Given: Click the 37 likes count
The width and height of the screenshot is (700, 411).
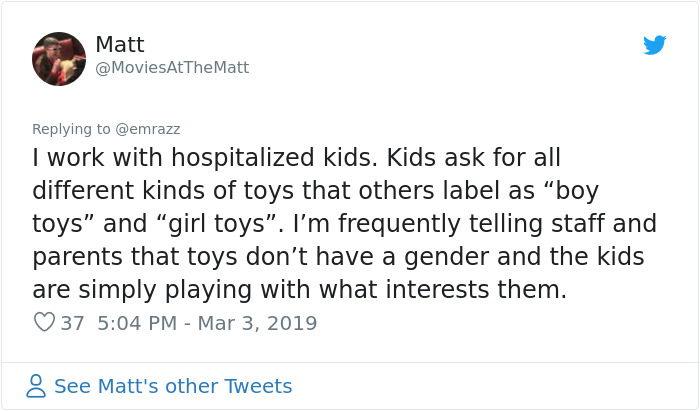Looking at the screenshot, I should 72,323.
